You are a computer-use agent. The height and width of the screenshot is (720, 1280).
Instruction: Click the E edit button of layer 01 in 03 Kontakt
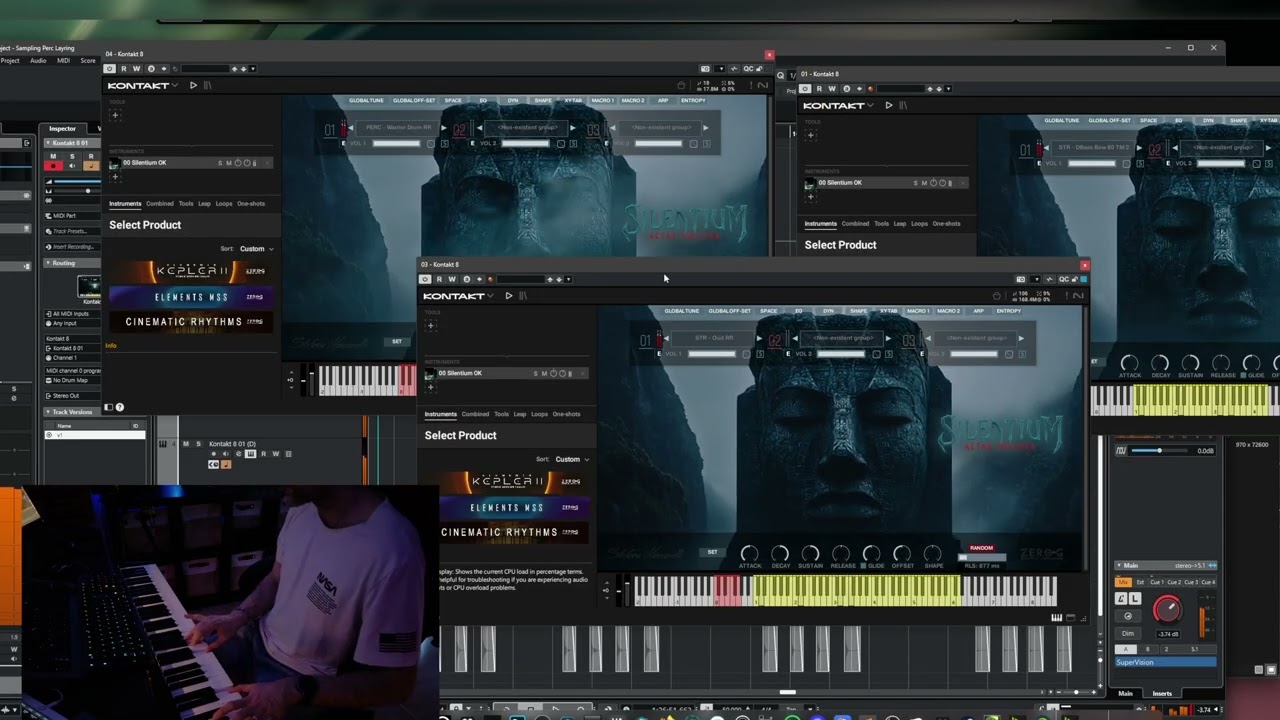(x=659, y=353)
